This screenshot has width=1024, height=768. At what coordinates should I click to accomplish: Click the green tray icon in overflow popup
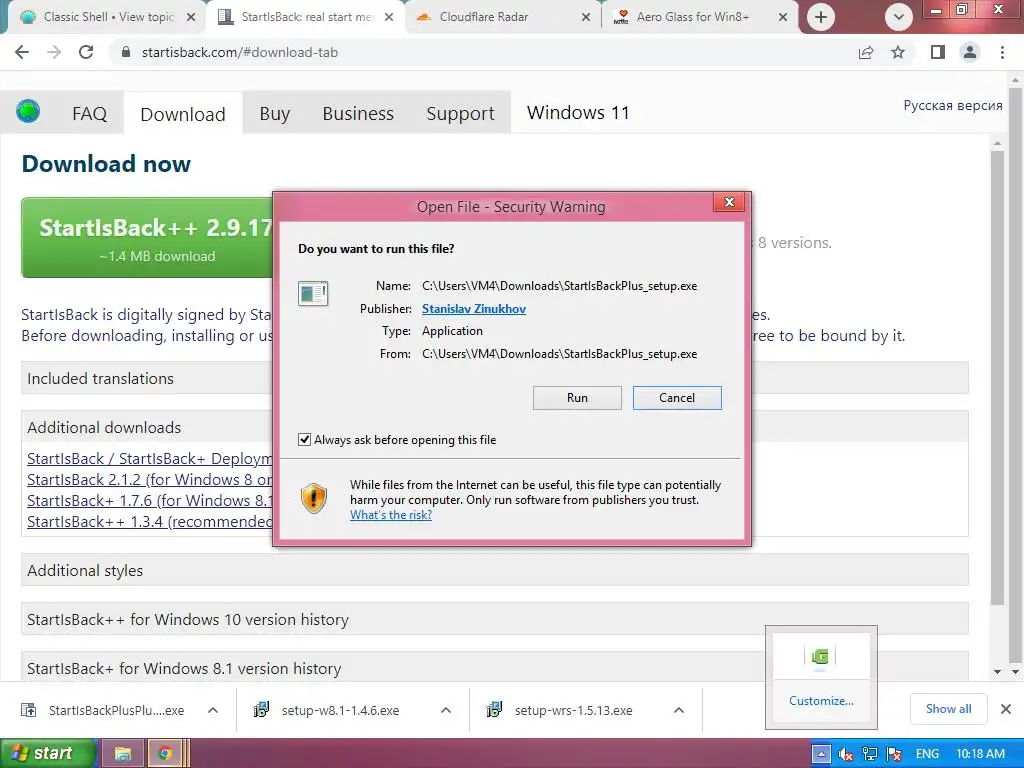tap(820, 656)
